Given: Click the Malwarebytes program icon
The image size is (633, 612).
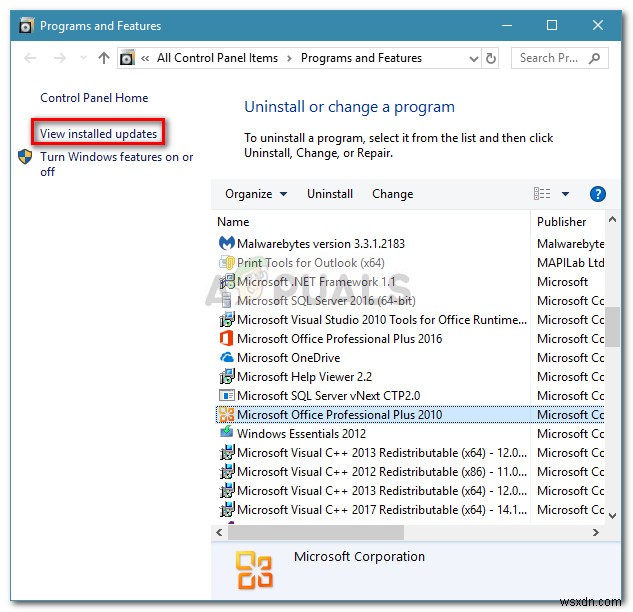Looking at the screenshot, I should click(226, 243).
